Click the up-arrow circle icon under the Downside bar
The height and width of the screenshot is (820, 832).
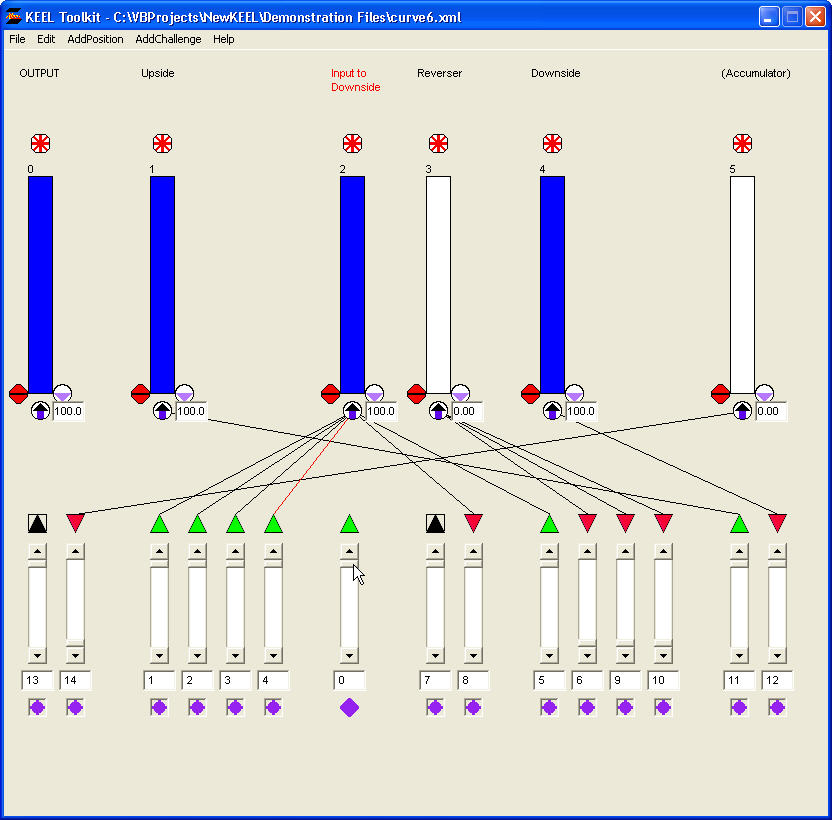tap(552, 410)
